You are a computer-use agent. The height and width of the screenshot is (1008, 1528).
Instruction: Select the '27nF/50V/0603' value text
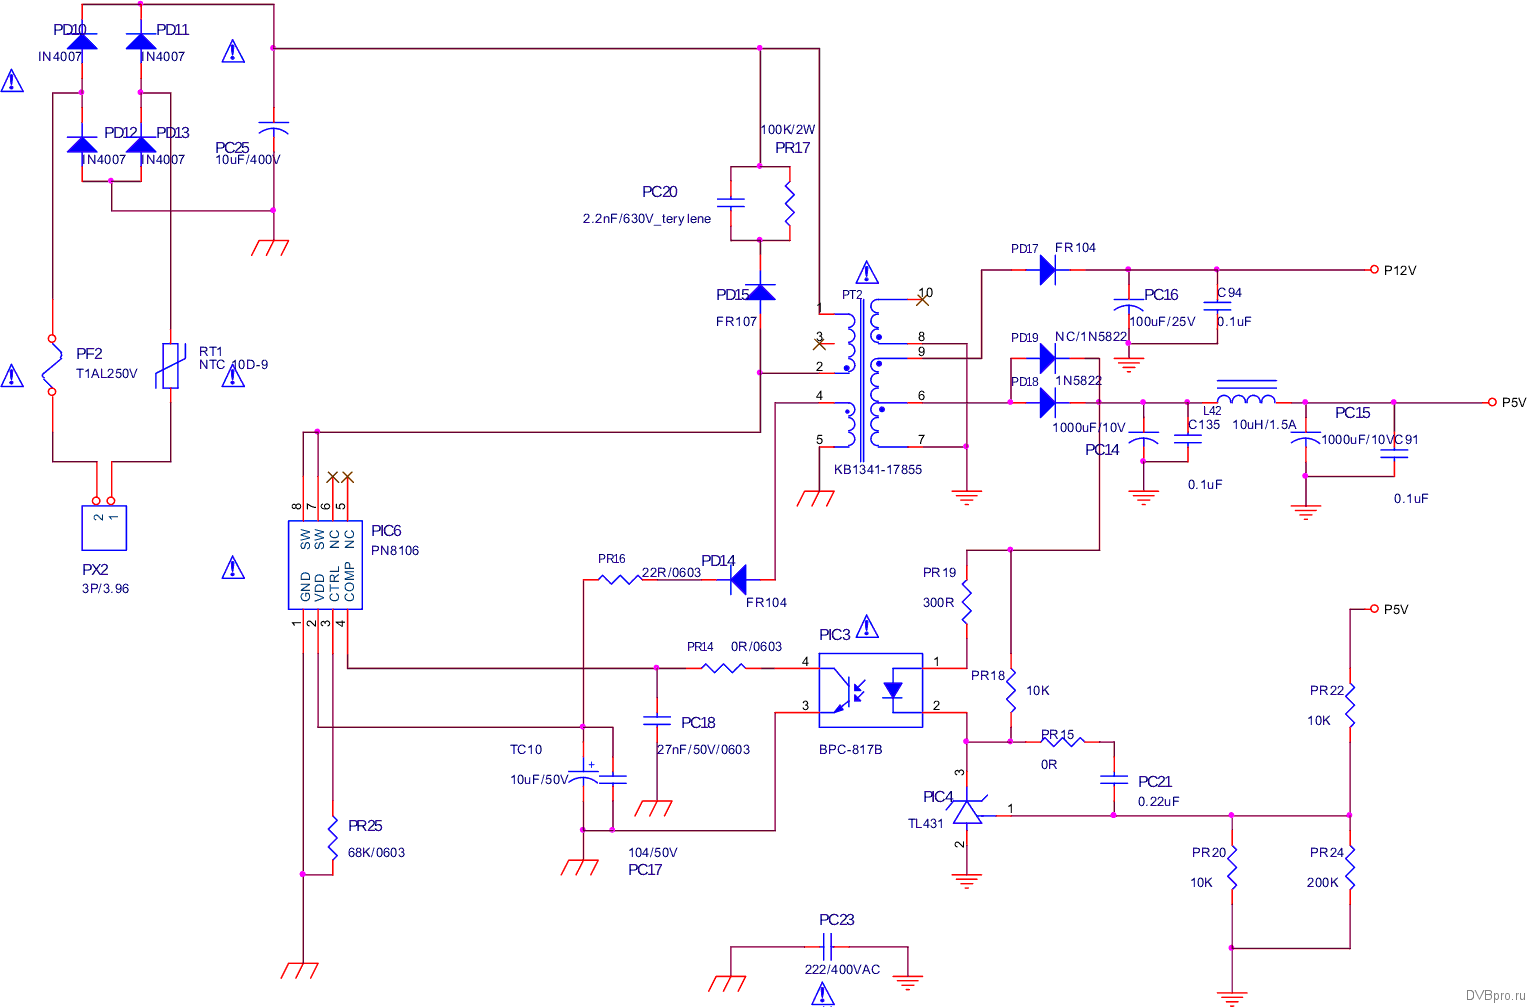703,750
